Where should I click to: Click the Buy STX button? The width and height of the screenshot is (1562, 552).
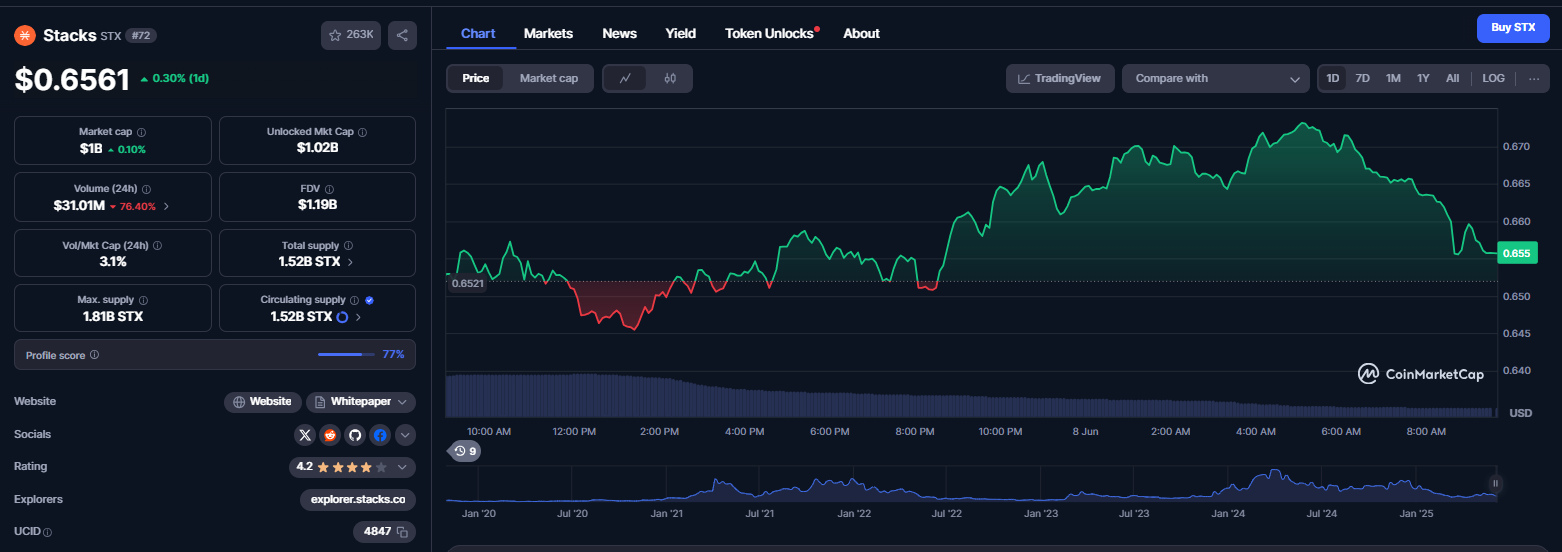[1513, 28]
